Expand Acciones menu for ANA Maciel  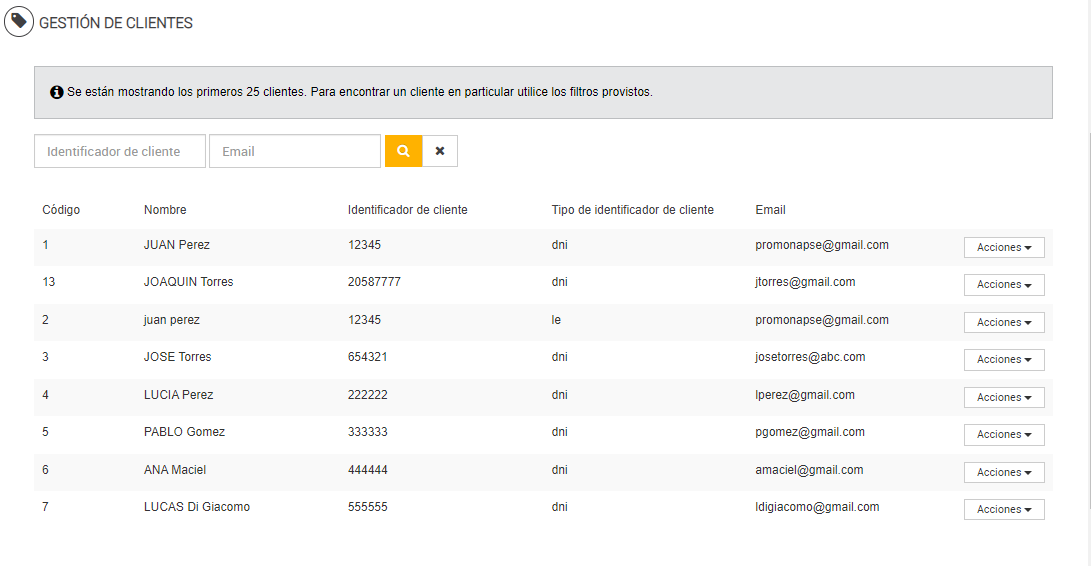tap(1004, 472)
